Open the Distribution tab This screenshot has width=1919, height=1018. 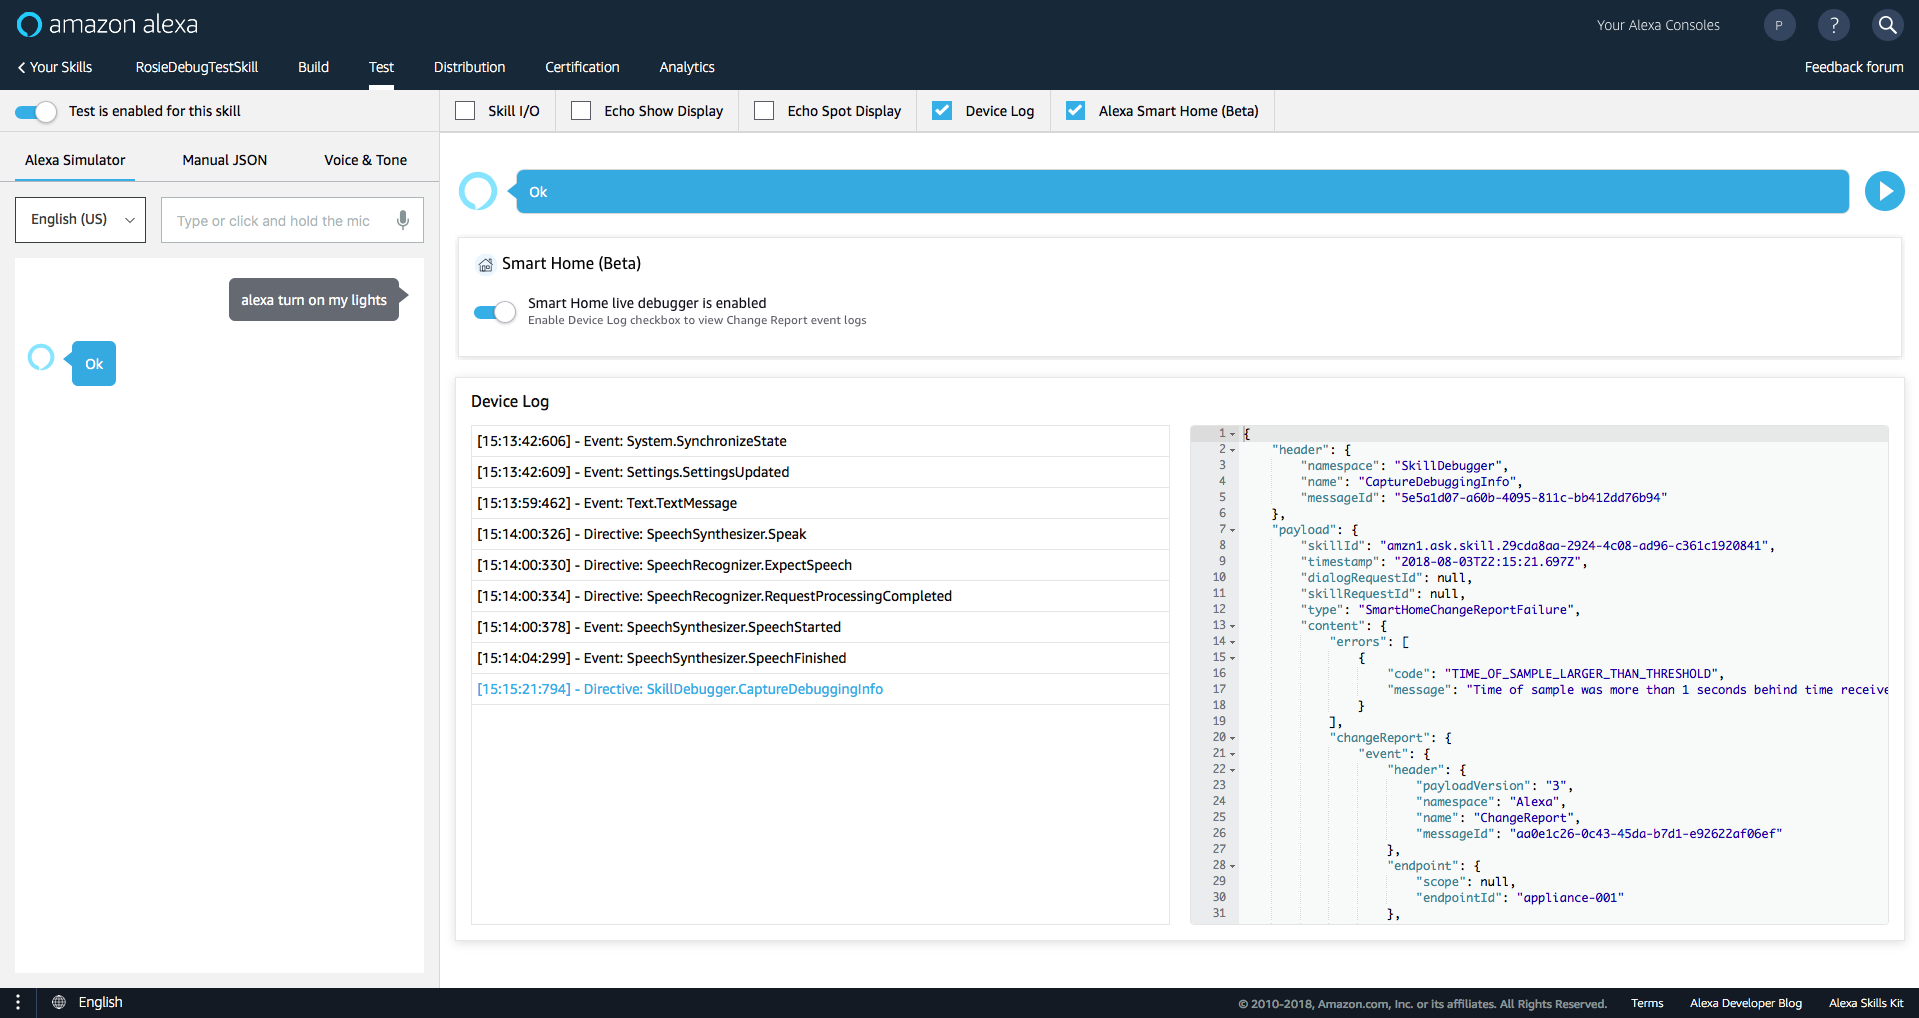click(469, 67)
